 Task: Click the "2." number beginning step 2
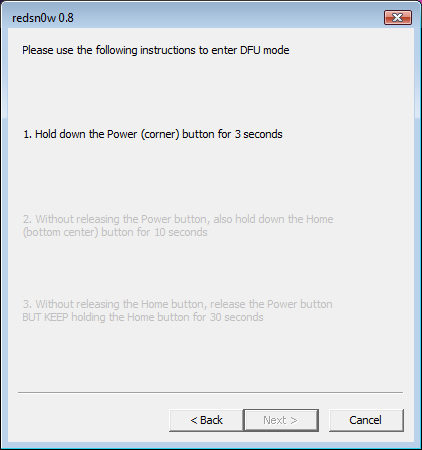(x=27, y=219)
